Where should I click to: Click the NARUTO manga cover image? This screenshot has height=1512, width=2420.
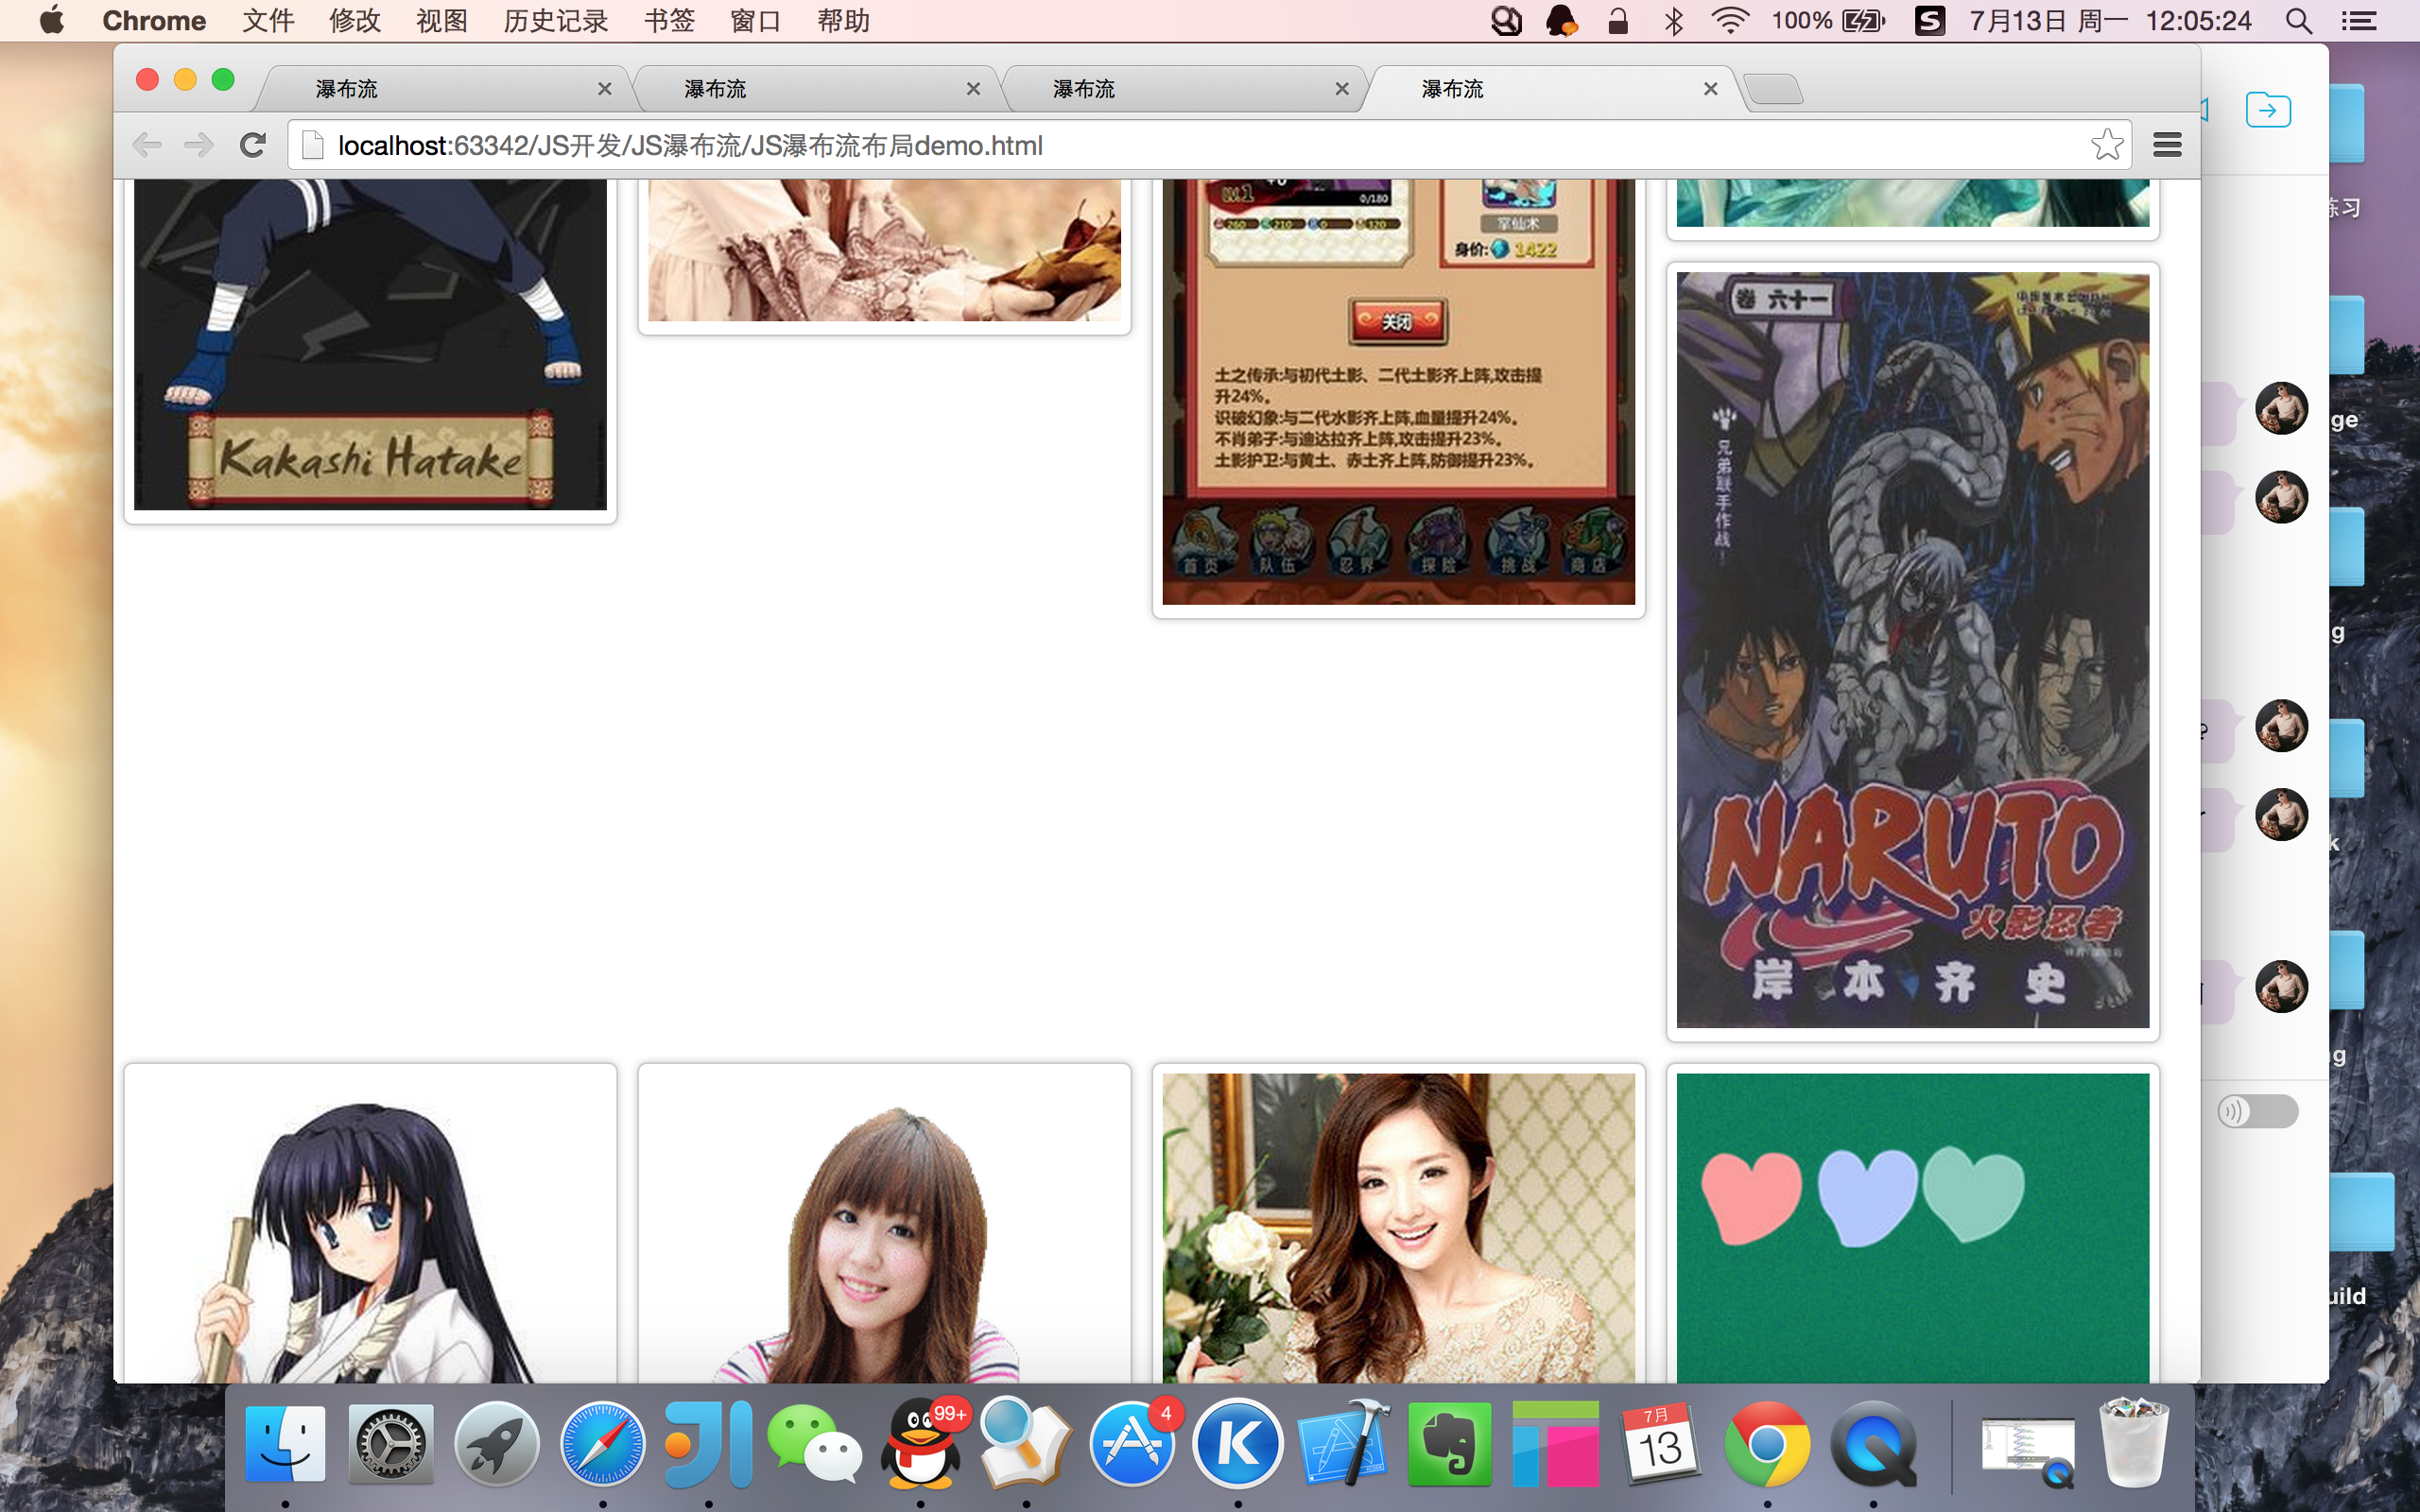point(1912,650)
